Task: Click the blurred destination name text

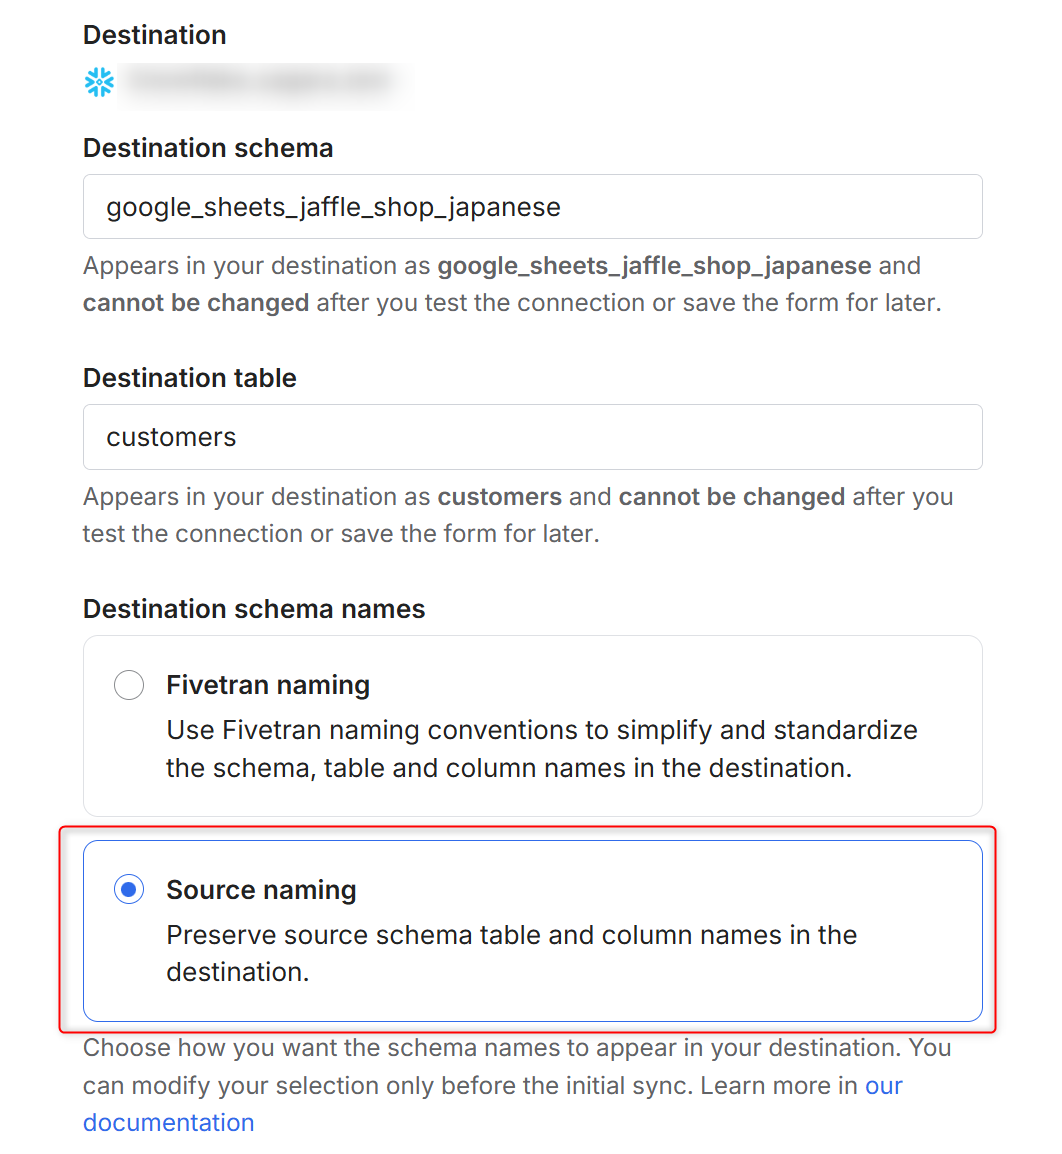Action: 260,82
